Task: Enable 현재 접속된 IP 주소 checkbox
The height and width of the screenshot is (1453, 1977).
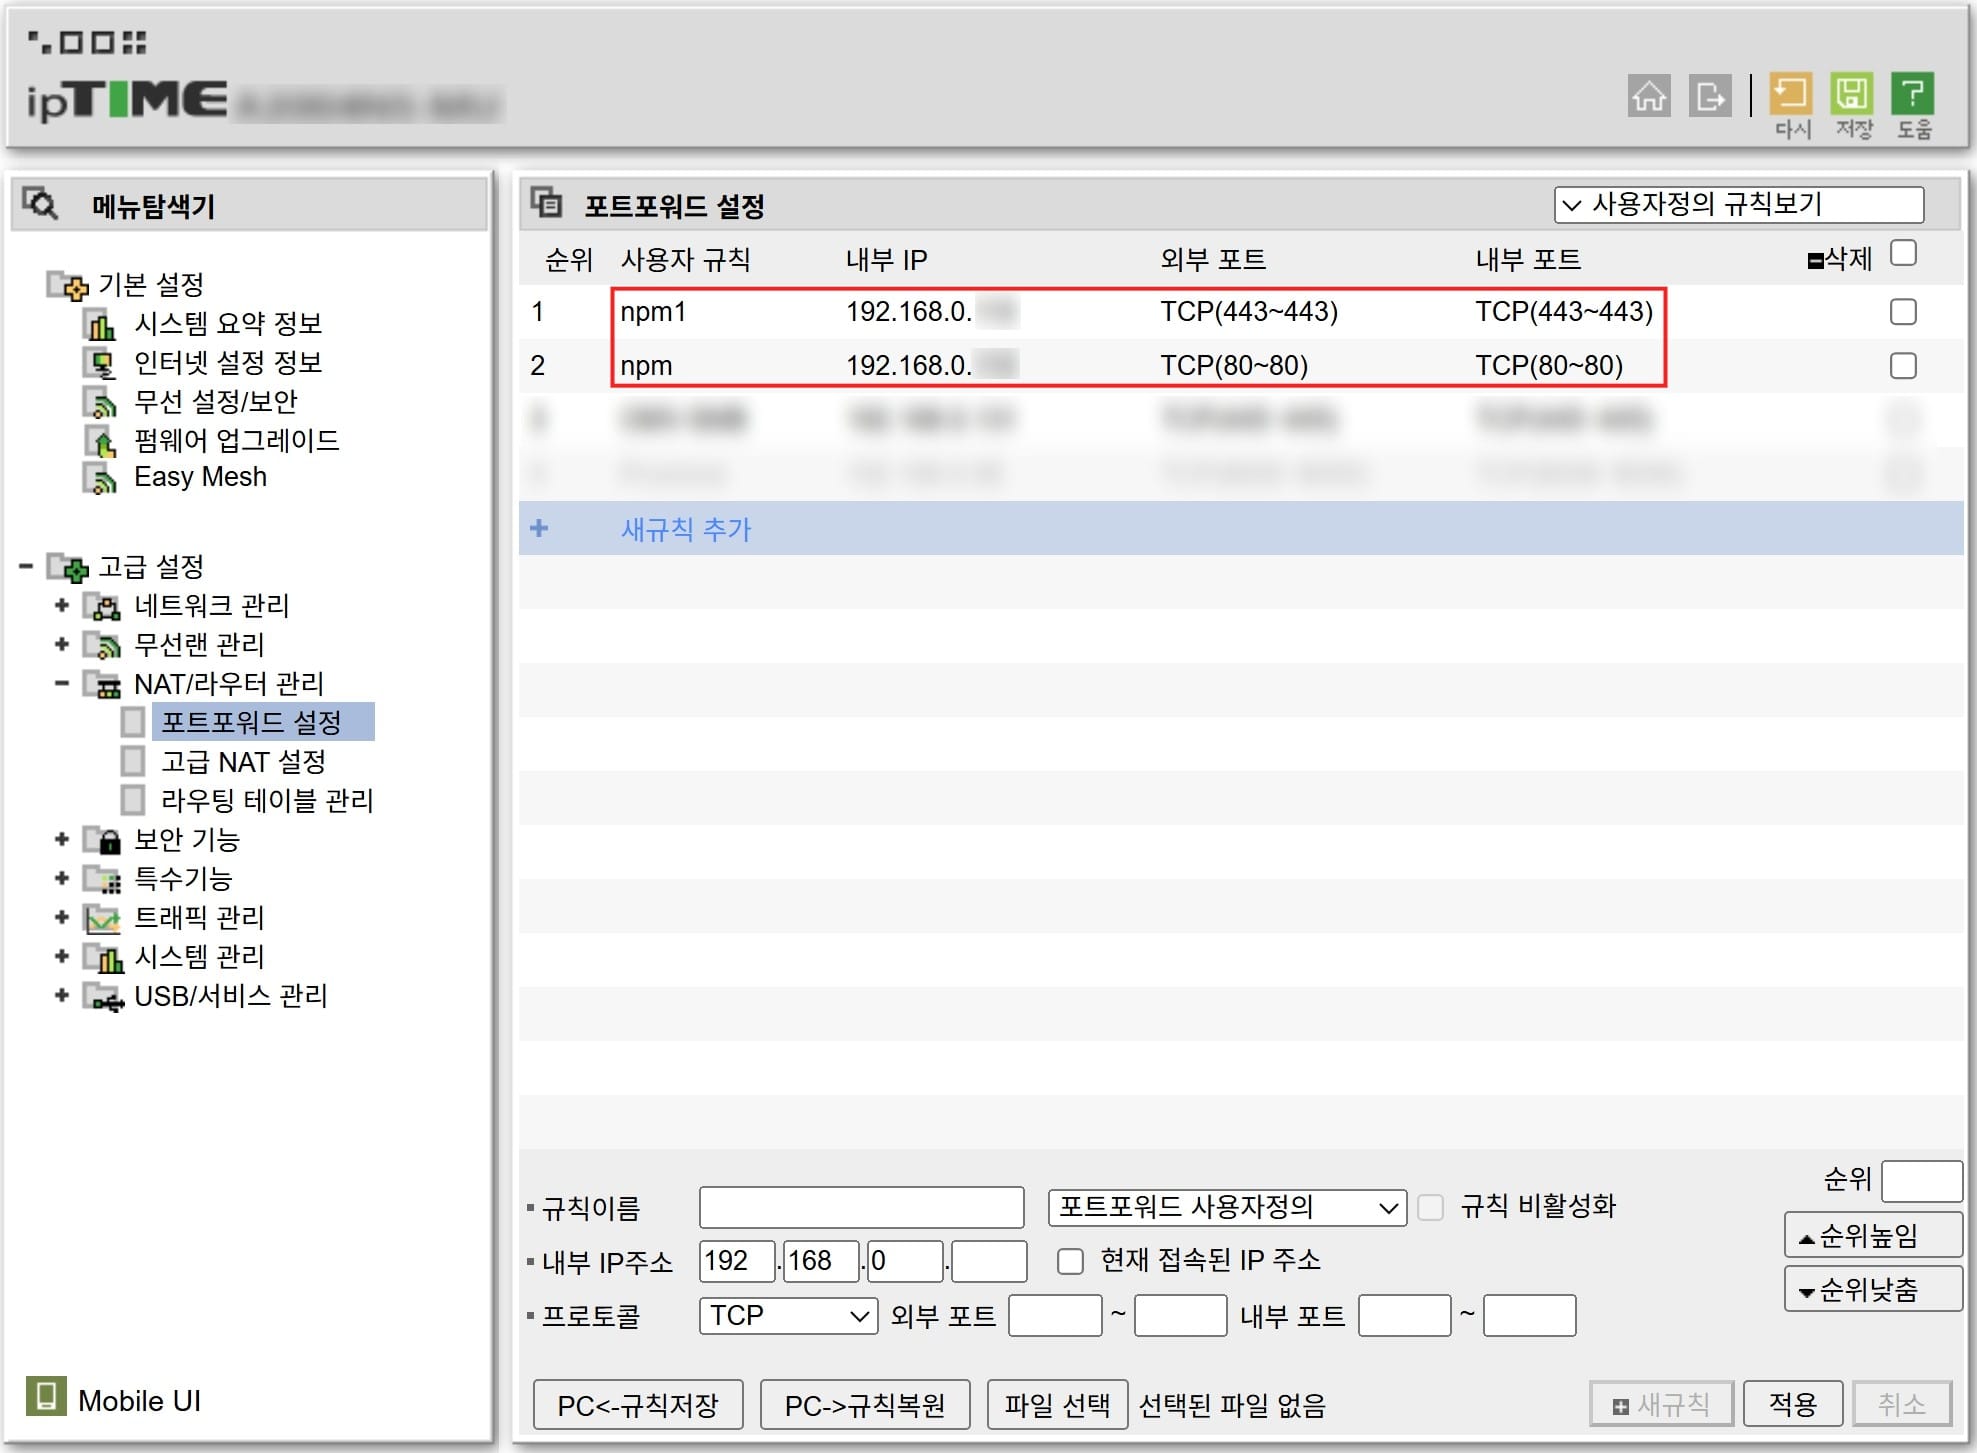Action: tap(1070, 1261)
